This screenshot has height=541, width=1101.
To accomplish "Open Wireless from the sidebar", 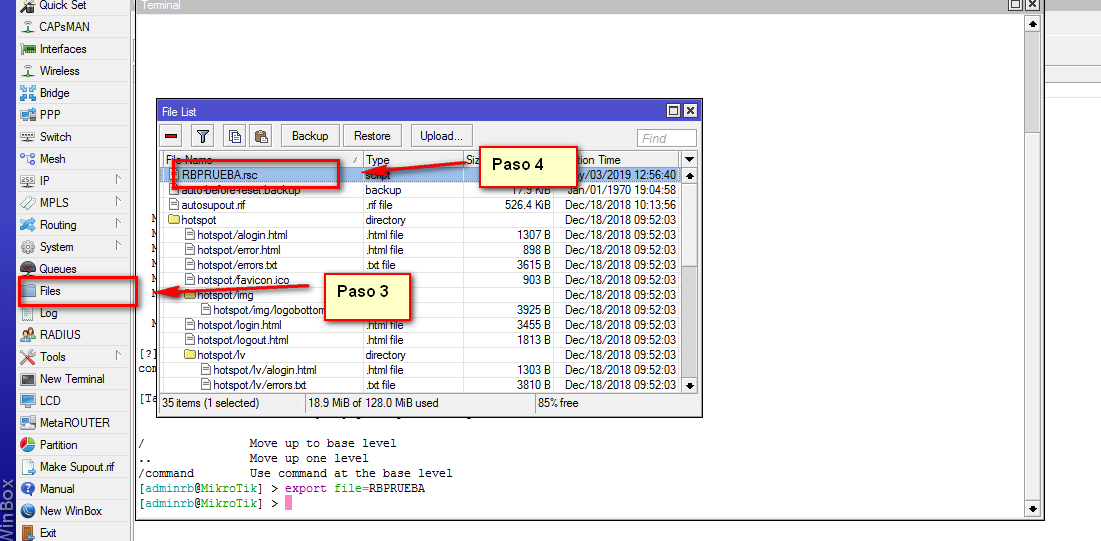I will coord(59,71).
